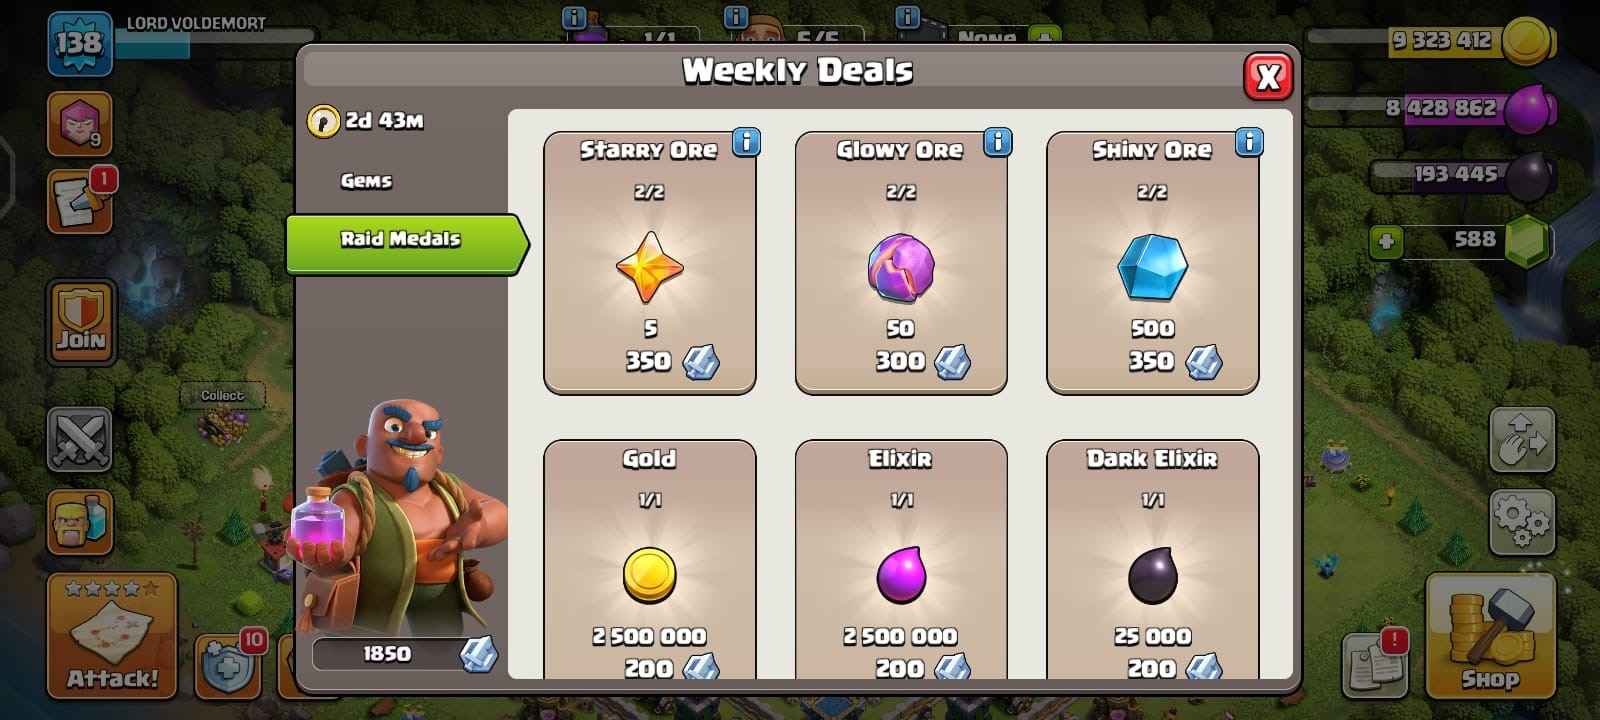The image size is (1600, 720).
Task: Select the Dark Elixir 25 000 deal
Action: point(1152,560)
